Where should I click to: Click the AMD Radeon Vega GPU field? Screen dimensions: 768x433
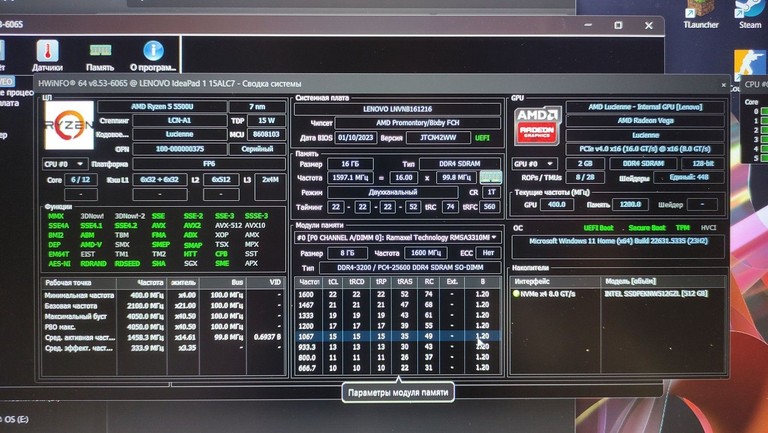coord(645,120)
